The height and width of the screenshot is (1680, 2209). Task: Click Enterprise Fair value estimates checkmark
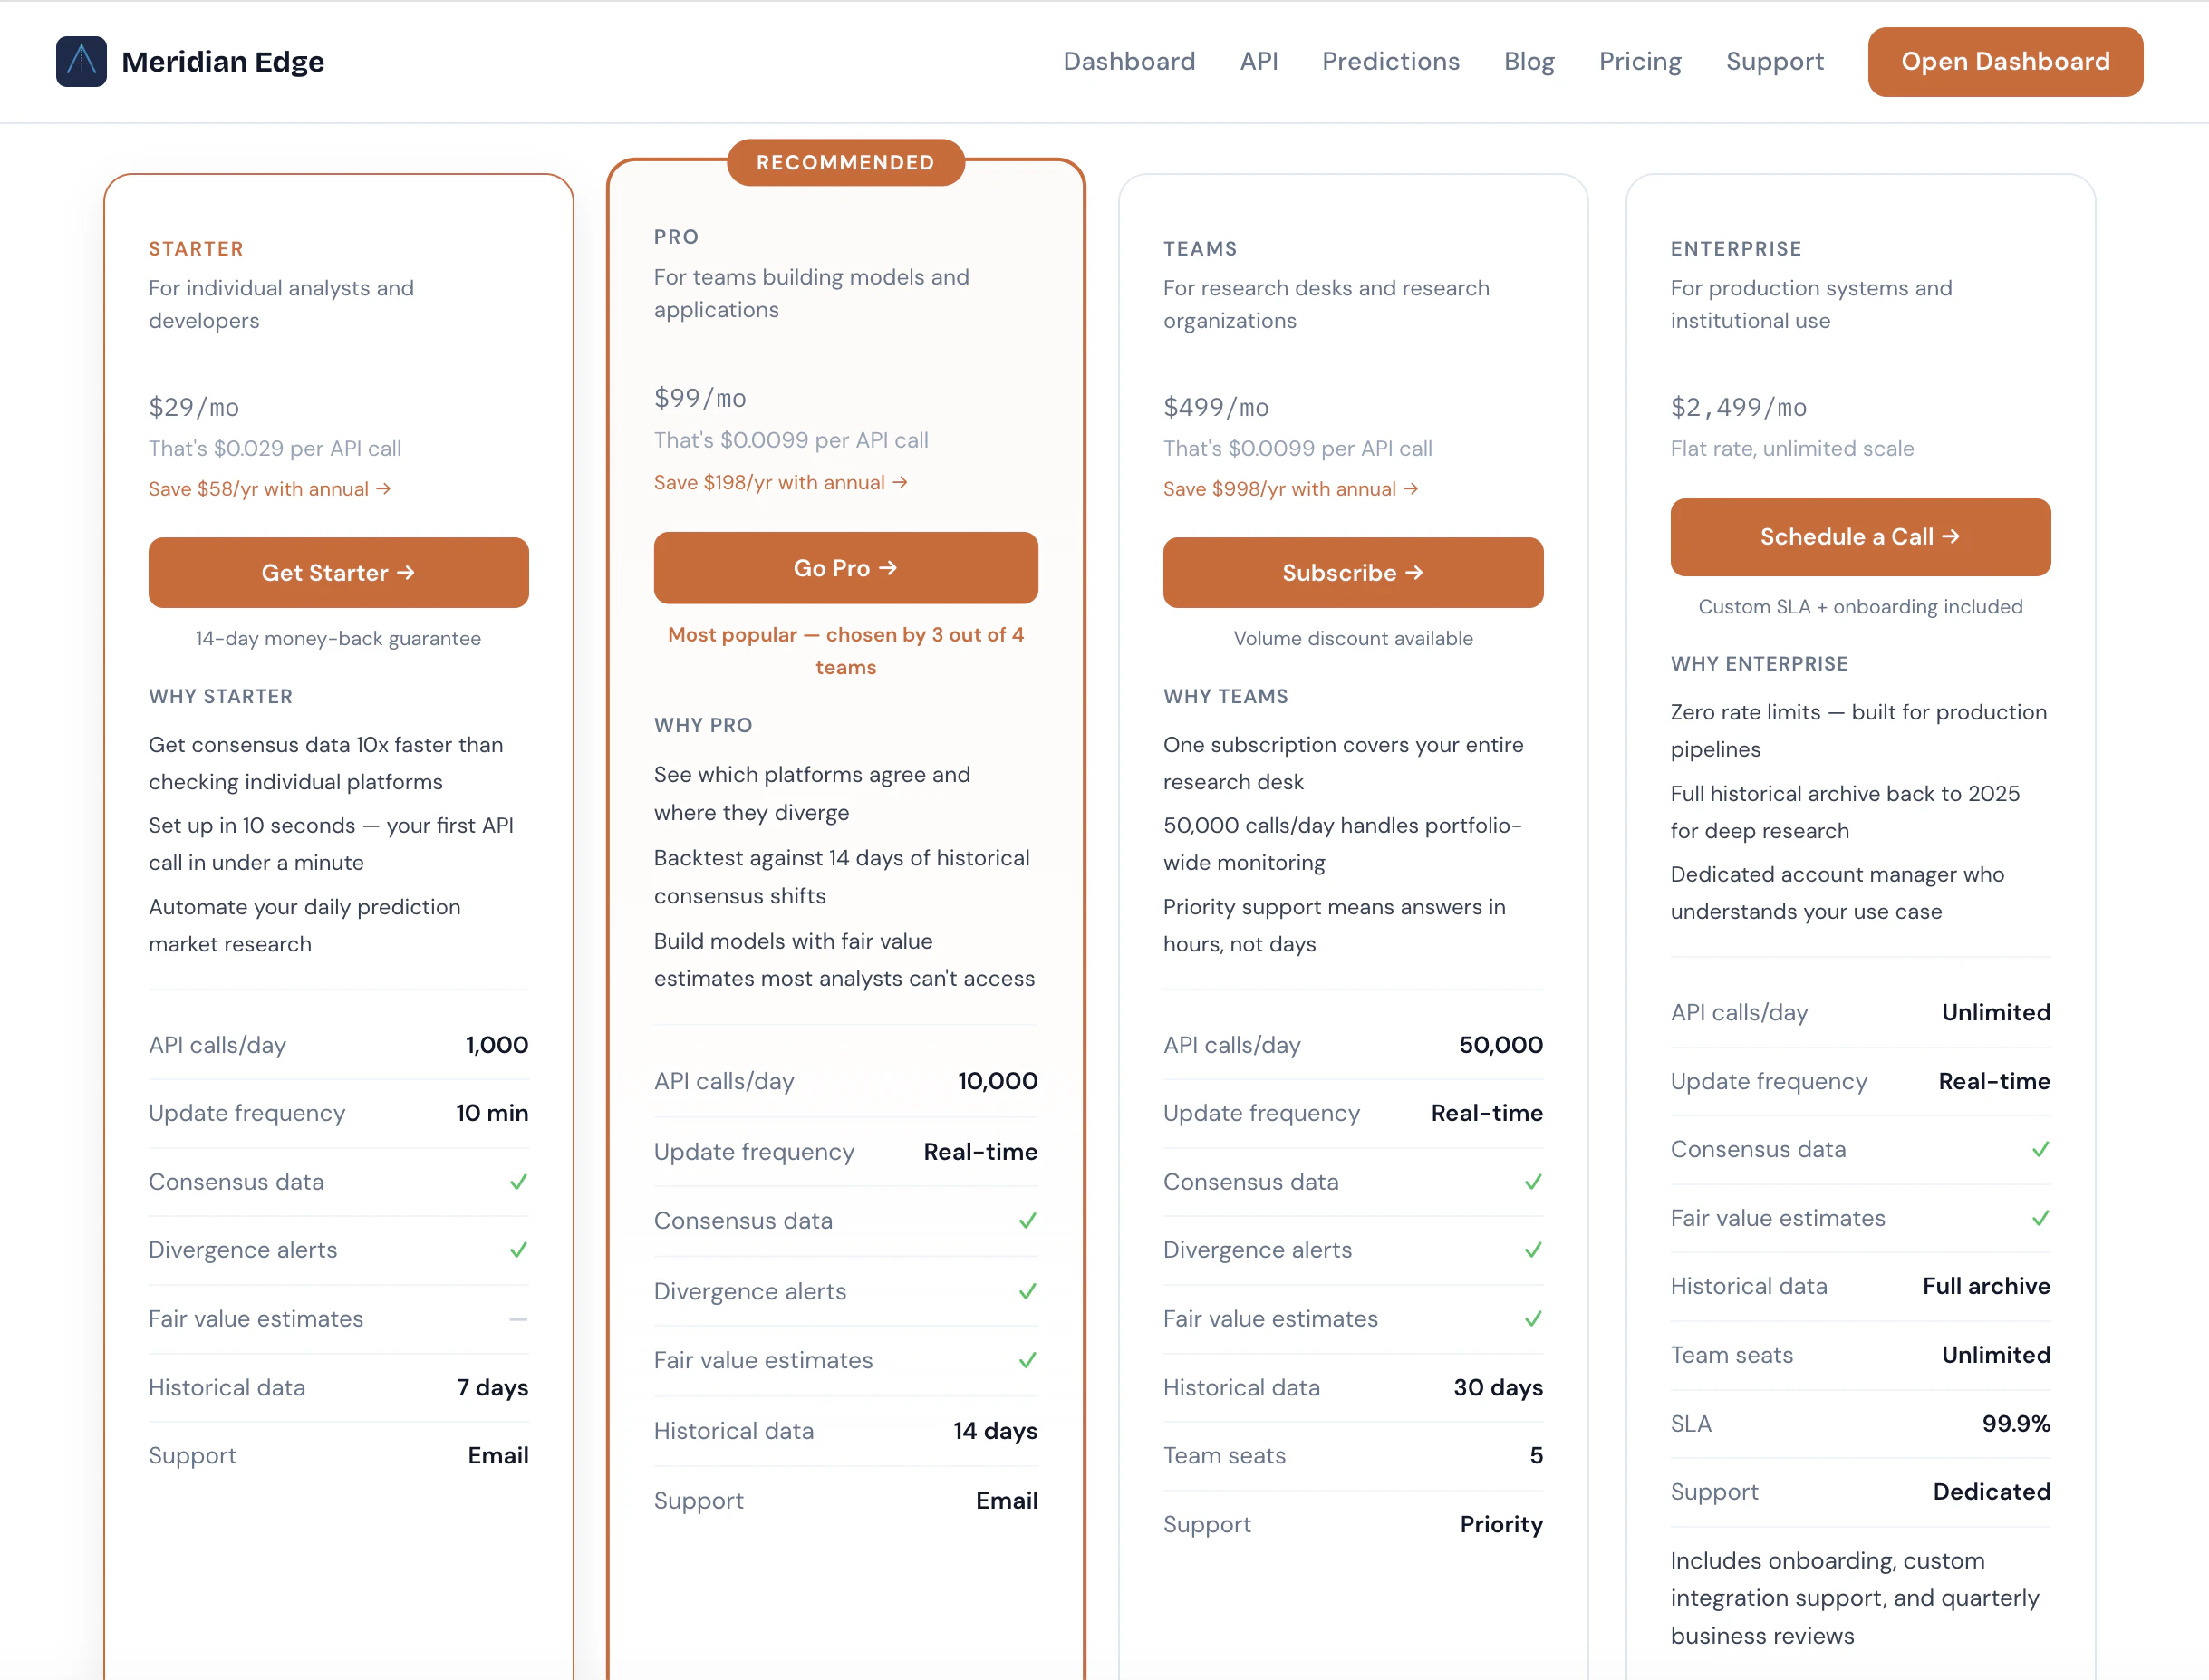(2040, 1218)
